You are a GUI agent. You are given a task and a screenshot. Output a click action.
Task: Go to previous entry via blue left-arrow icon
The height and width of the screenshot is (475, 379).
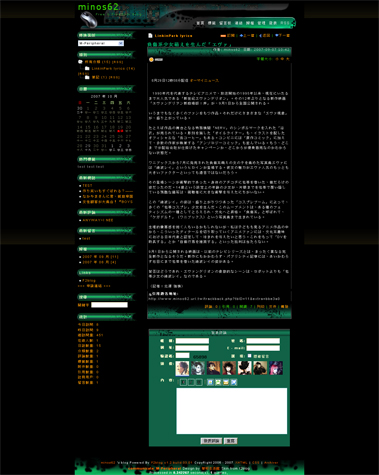pyautogui.click(x=241, y=35)
